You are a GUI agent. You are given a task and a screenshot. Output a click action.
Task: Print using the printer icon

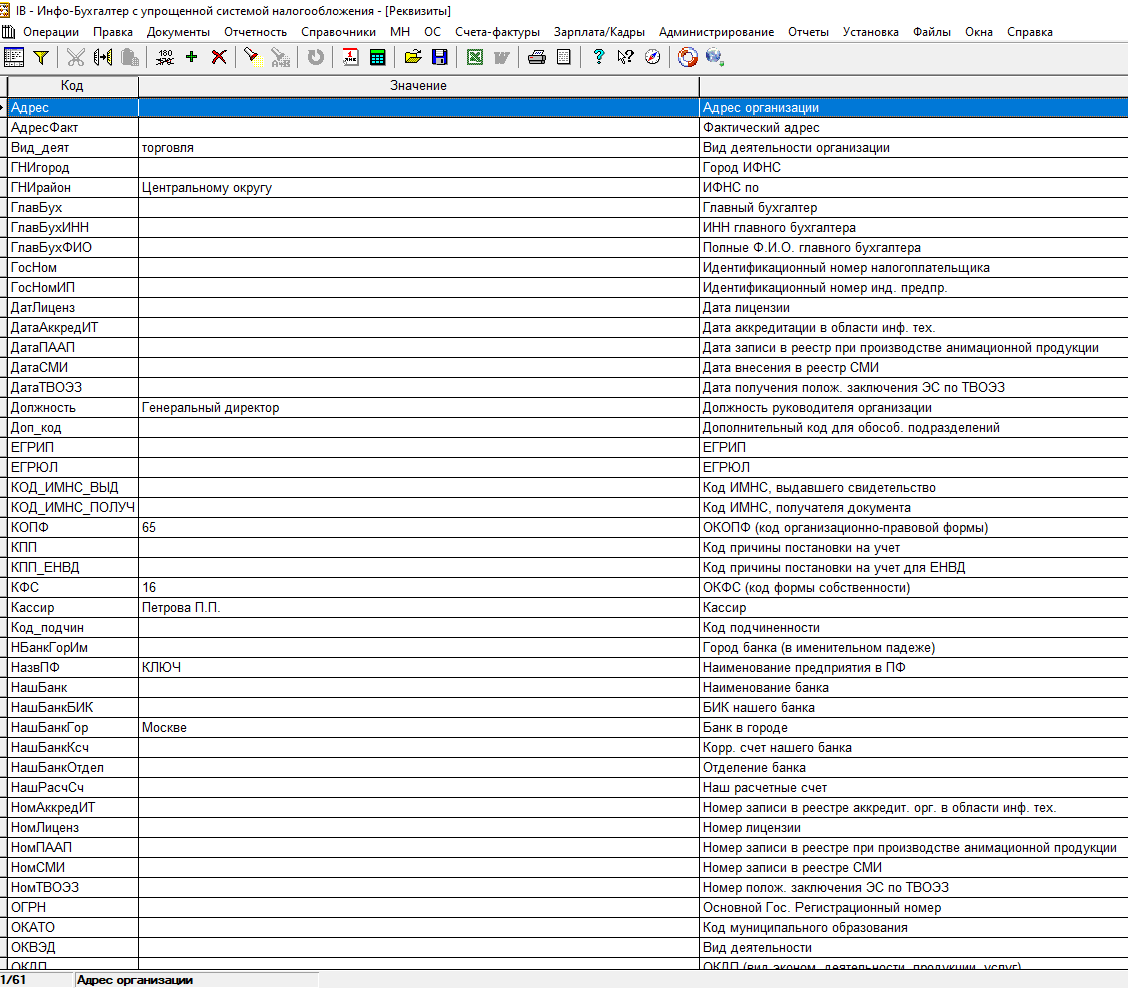pyautogui.click(x=537, y=57)
